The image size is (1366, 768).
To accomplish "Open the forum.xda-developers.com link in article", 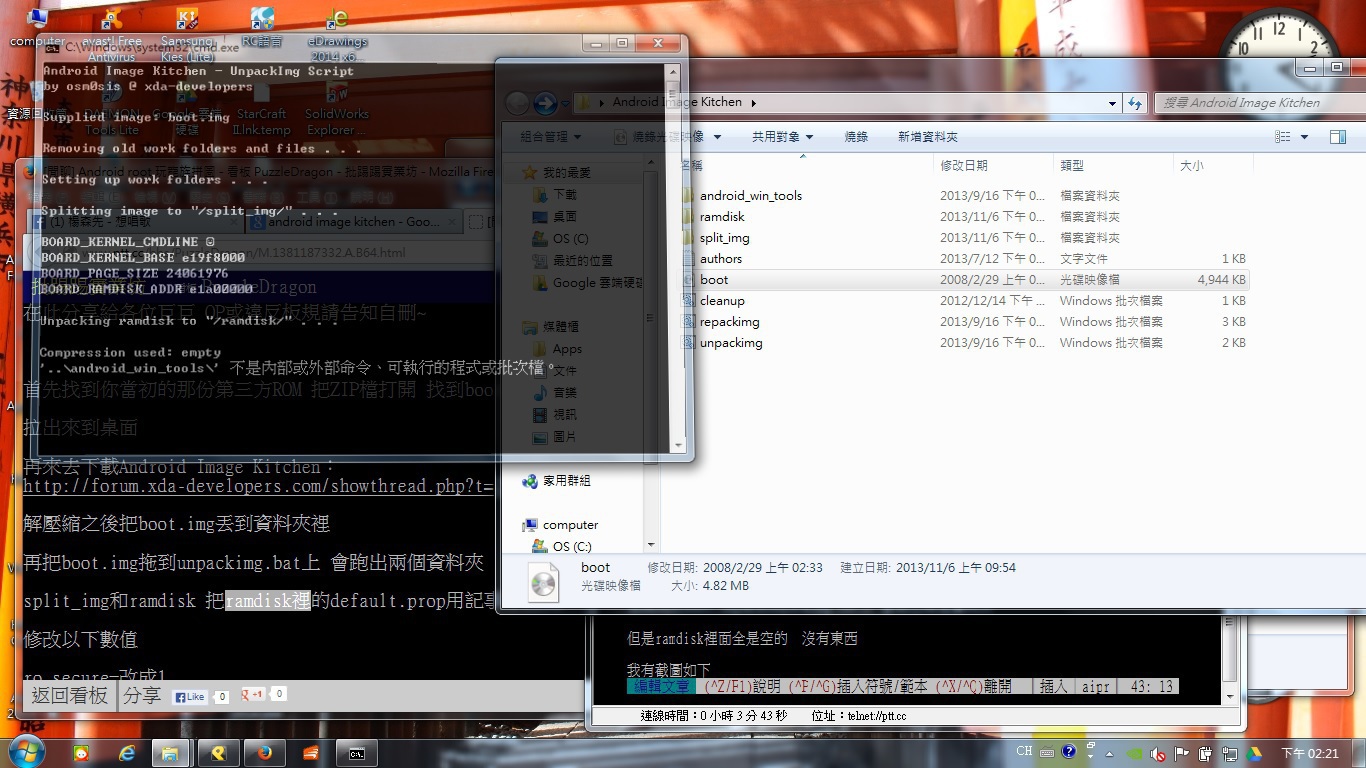I will [258, 486].
